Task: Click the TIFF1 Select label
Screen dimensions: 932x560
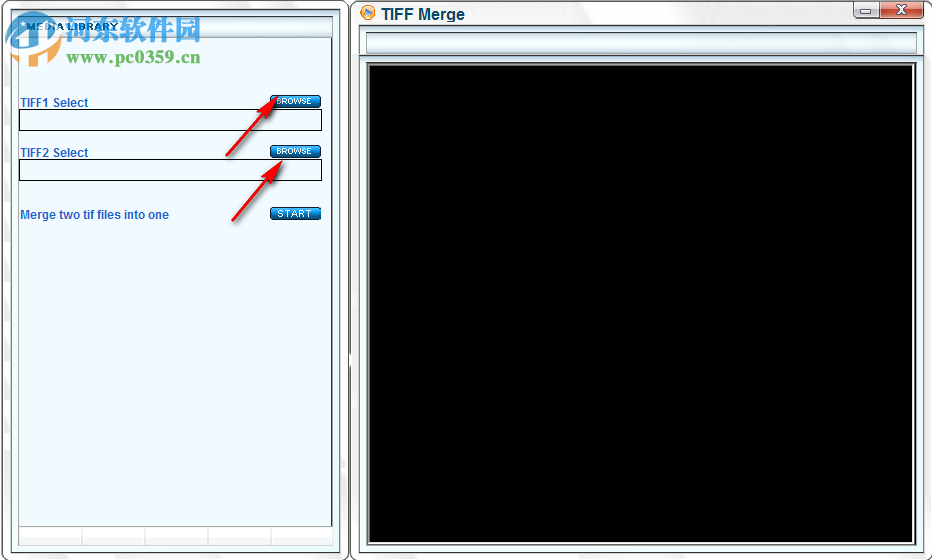Action: click(54, 102)
